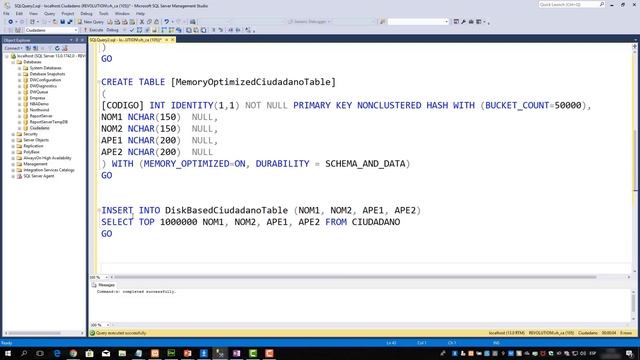
Task: Switch to the Messages results tab
Action: click(x=104, y=285)
